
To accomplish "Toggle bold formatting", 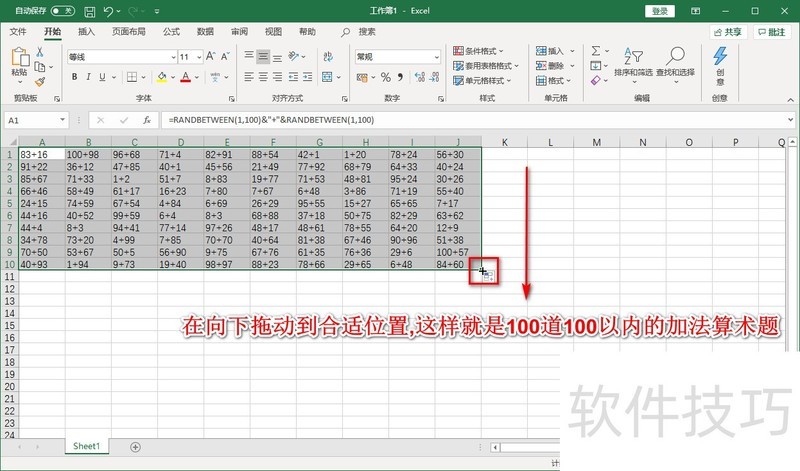I will pos(74,77).
